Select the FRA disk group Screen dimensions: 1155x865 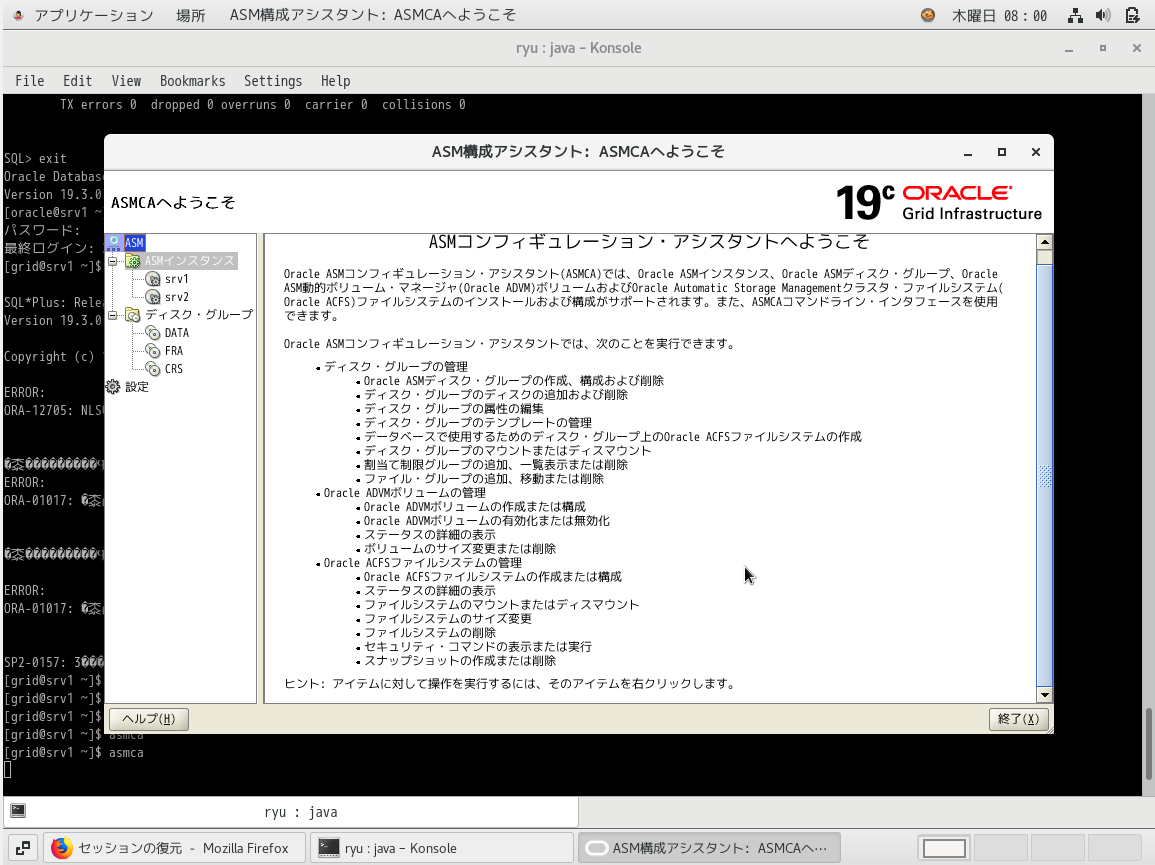click(174, 351)
